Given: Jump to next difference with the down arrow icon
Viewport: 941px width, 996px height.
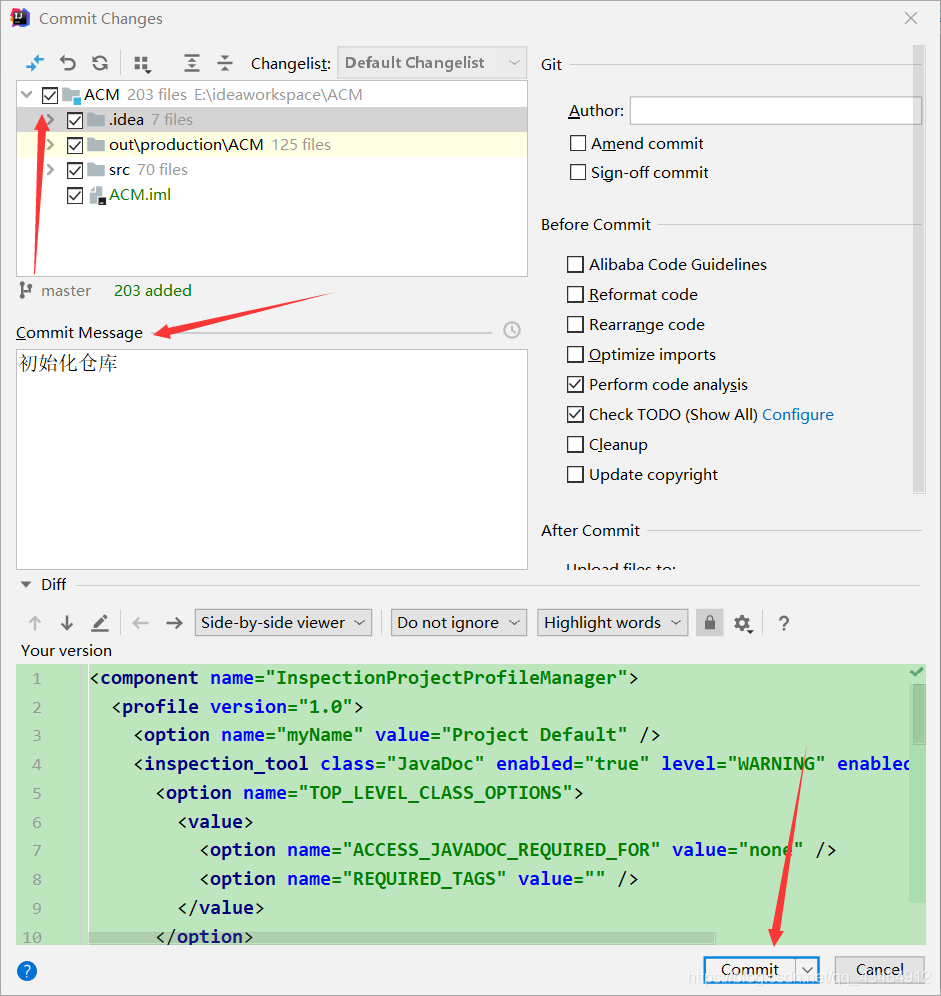Looking at the screenshot, I should (66, 622).
